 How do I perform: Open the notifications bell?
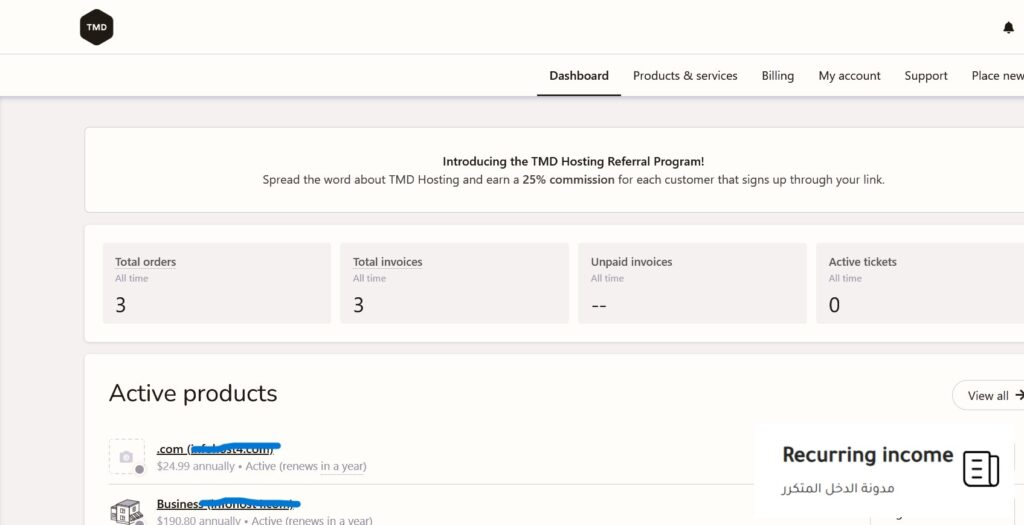(1008, 27)
